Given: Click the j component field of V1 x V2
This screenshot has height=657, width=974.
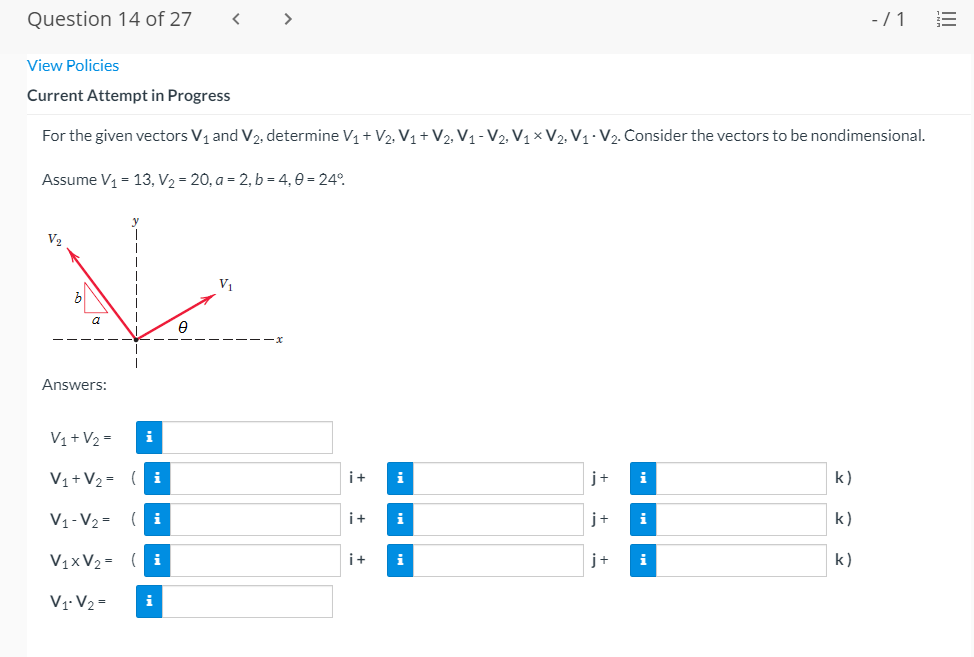Looking at the screenshot, I should click(497, 560).
